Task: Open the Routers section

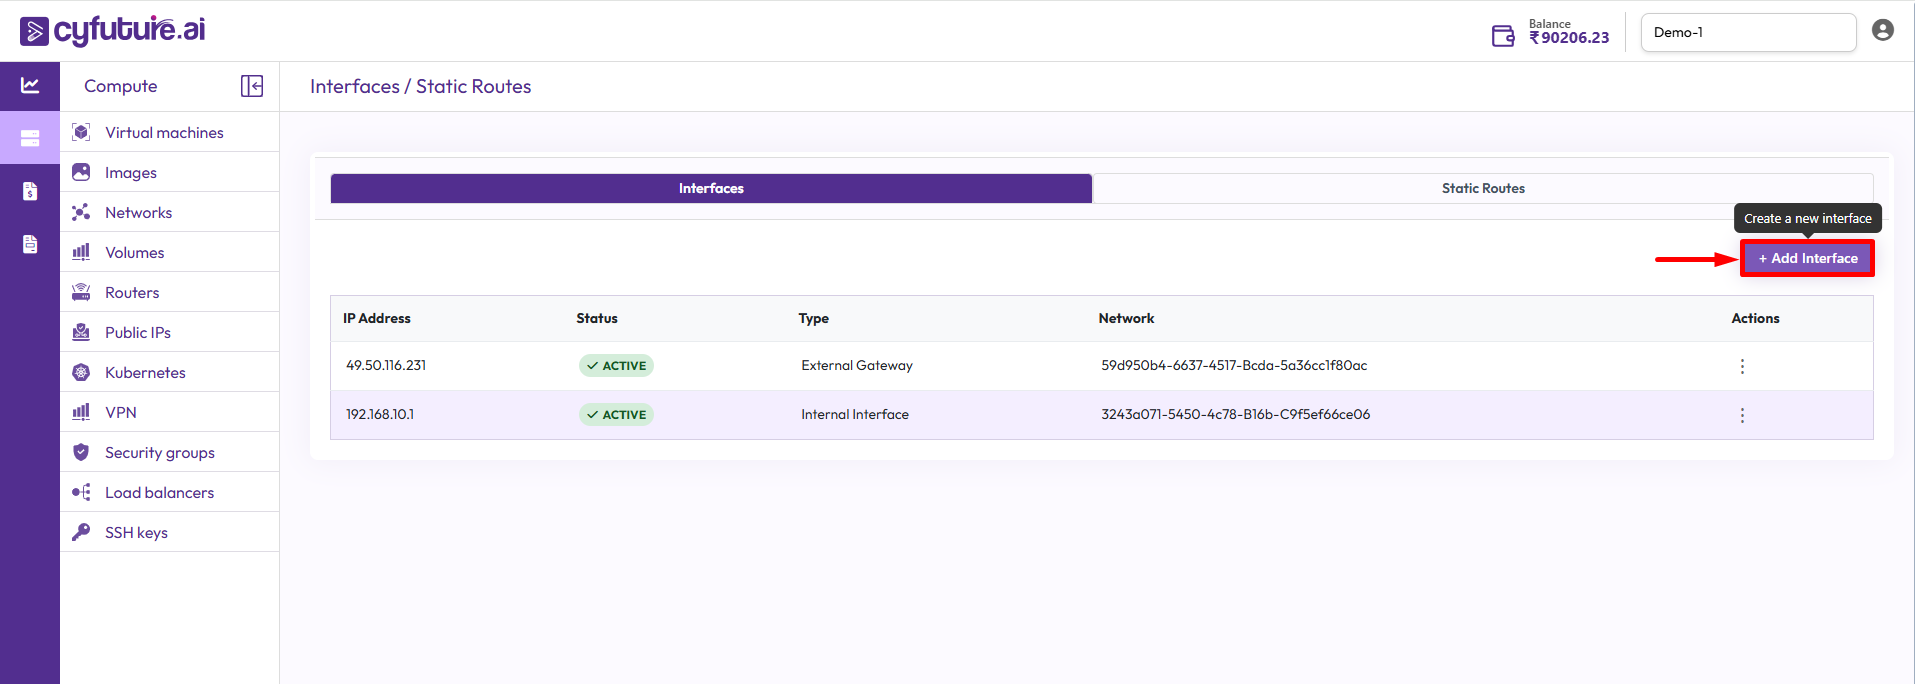Action: click(132, 292)
